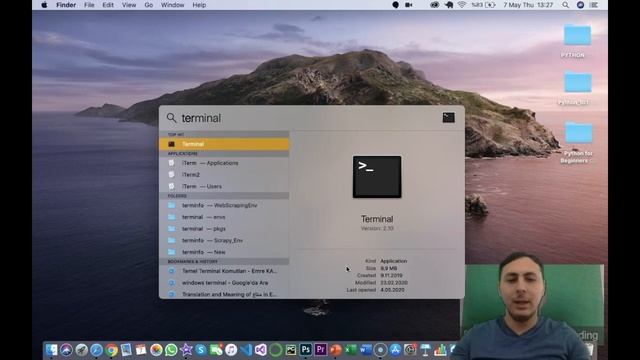Open Photos from the Dock
The width and height of the screenshot is (640, 360).
pyautogui.click(x=156, y=350)
